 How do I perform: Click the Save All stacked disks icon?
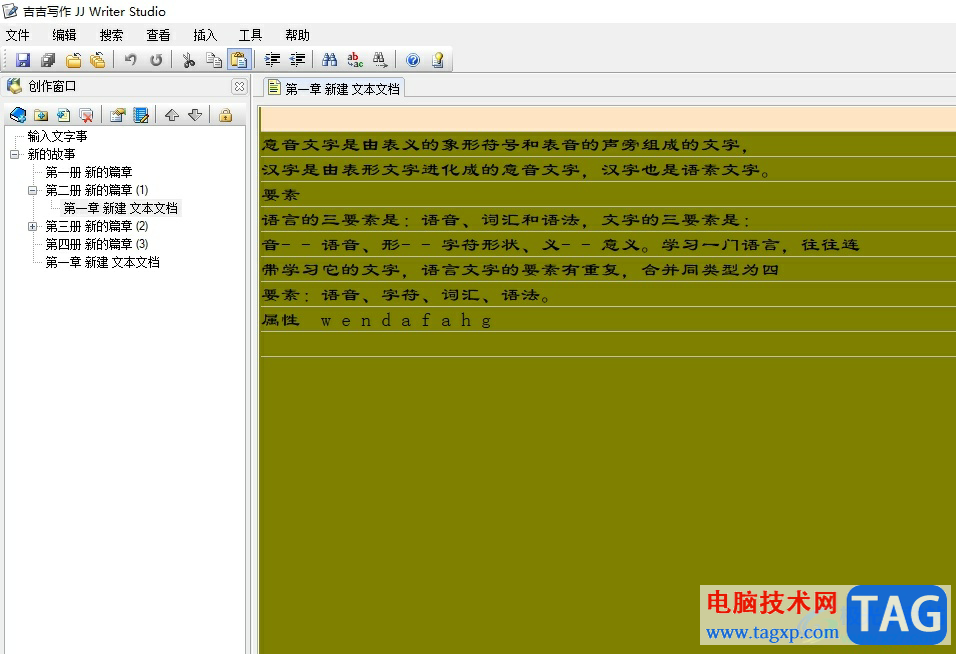pyautogui.click(x=48, y=60)
